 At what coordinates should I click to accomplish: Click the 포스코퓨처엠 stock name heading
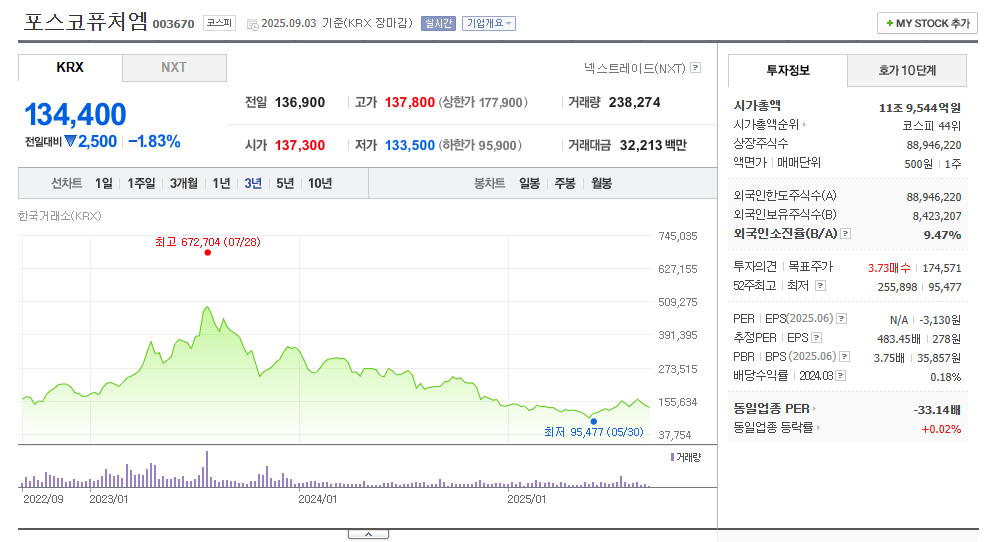coord(86,22)
